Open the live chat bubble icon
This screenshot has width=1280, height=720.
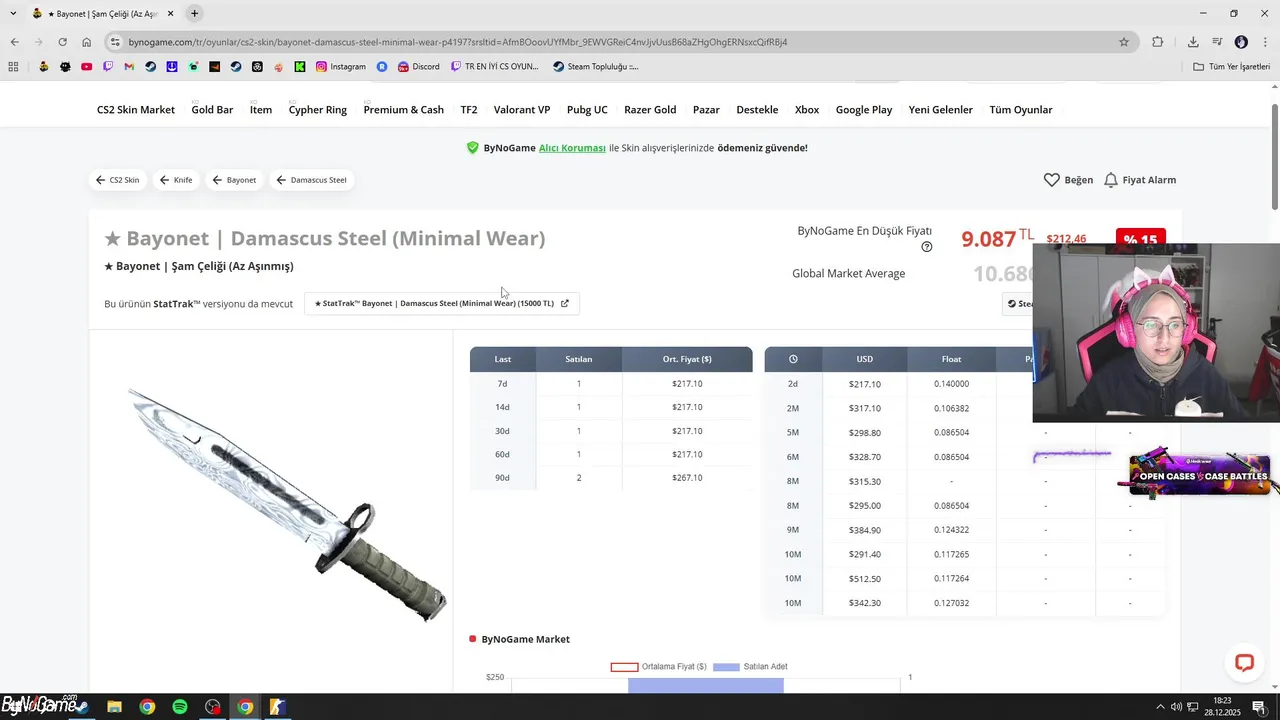point(1244,662)
